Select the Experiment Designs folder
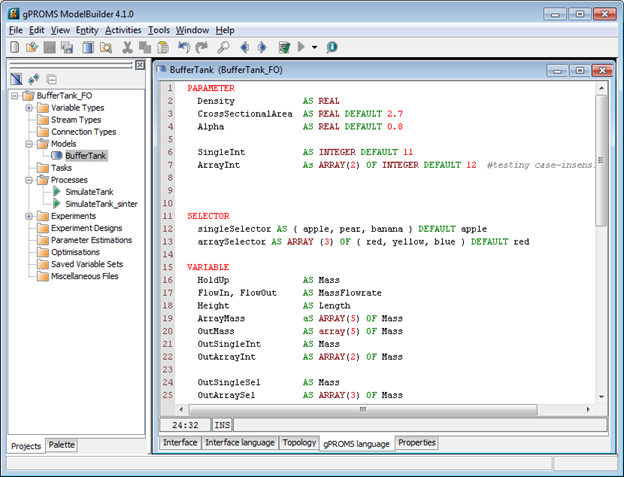624x477 pixels. (86, 228)
